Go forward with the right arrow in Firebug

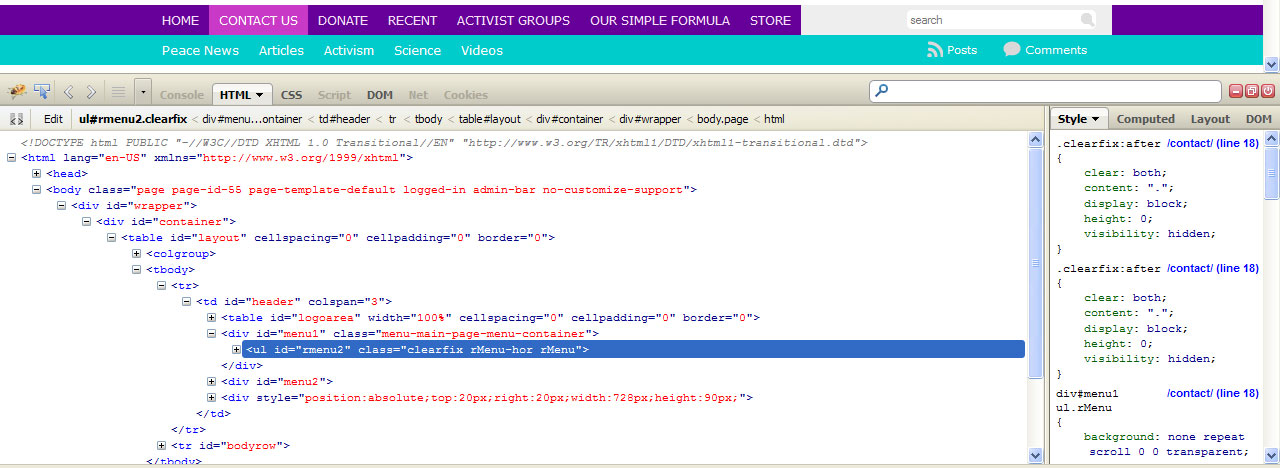tap(91, 92)
